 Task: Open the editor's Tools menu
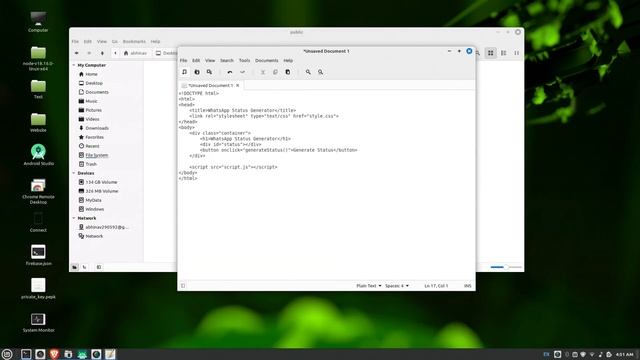coord(244,60)
